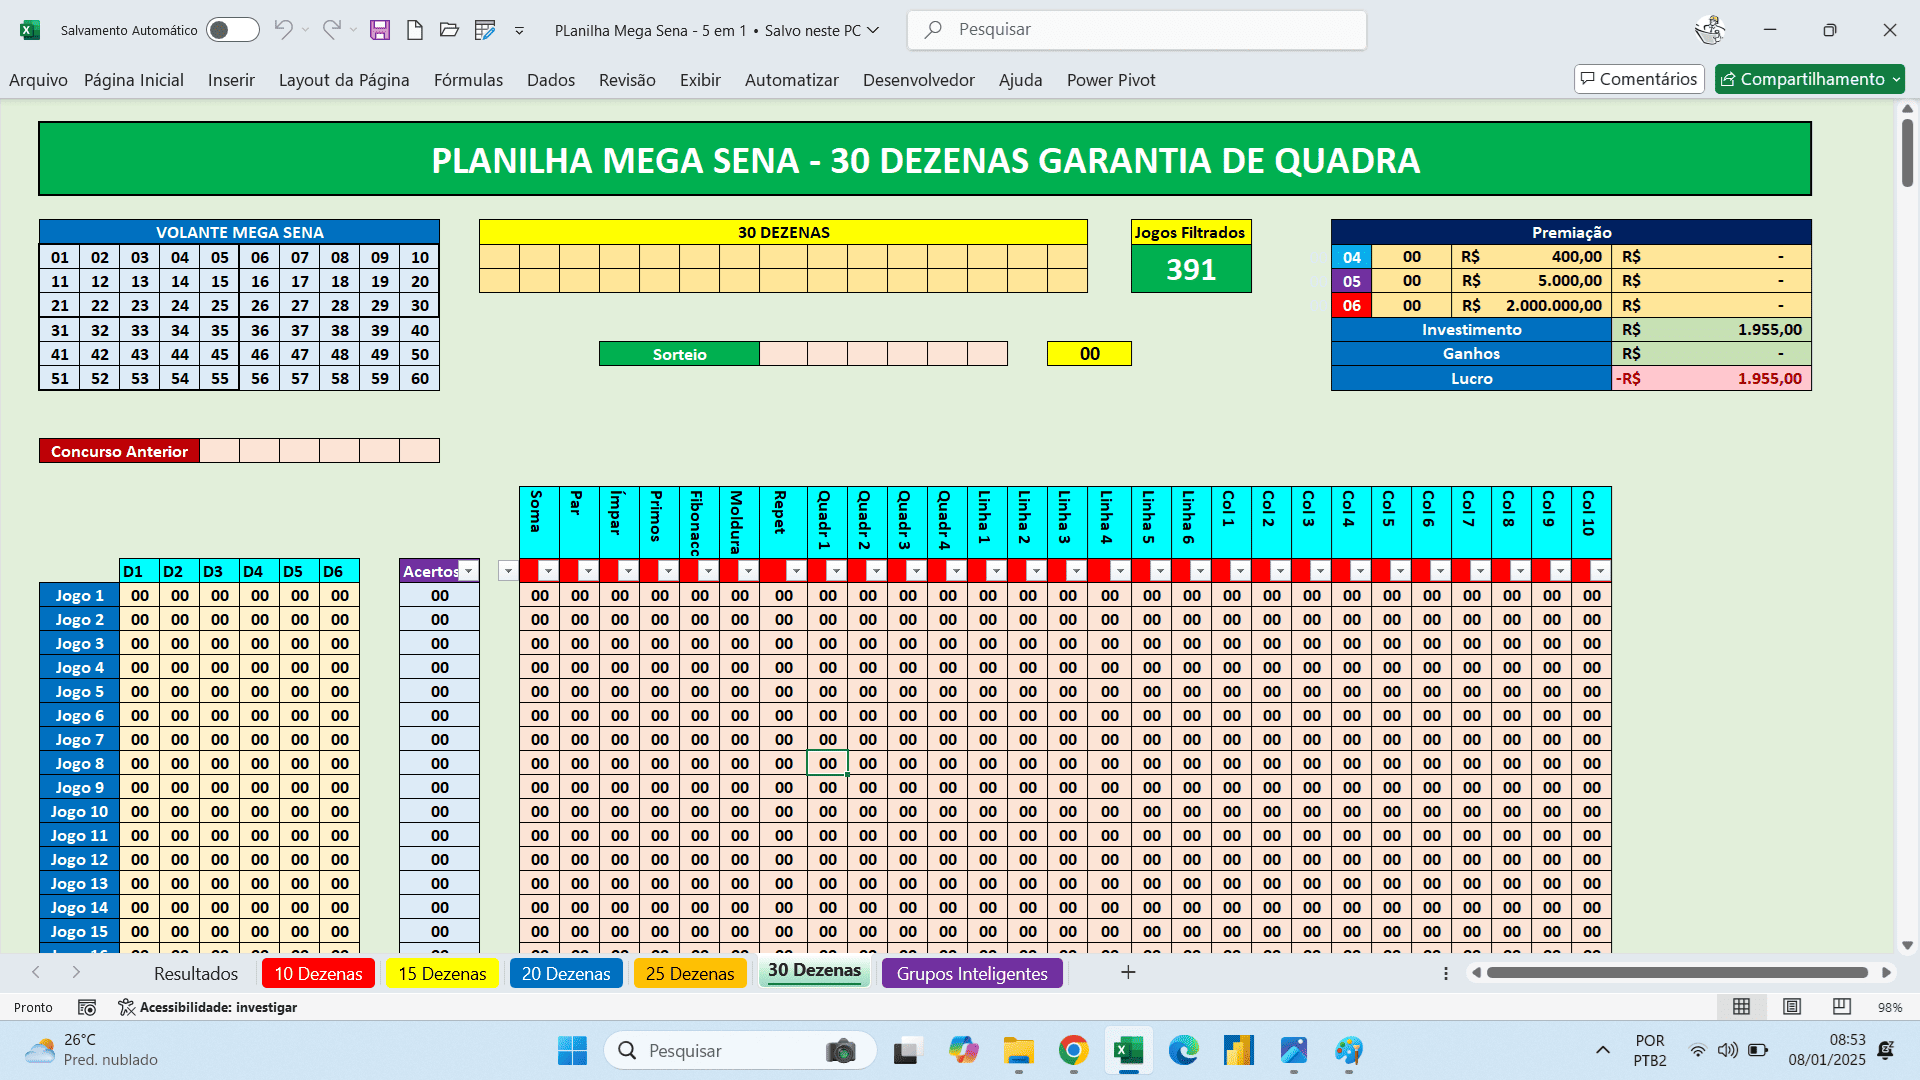Screen dimensions: 1920x1080
Task: Open the Power Pivot ribbon tab
Action: pos(1111,80)
